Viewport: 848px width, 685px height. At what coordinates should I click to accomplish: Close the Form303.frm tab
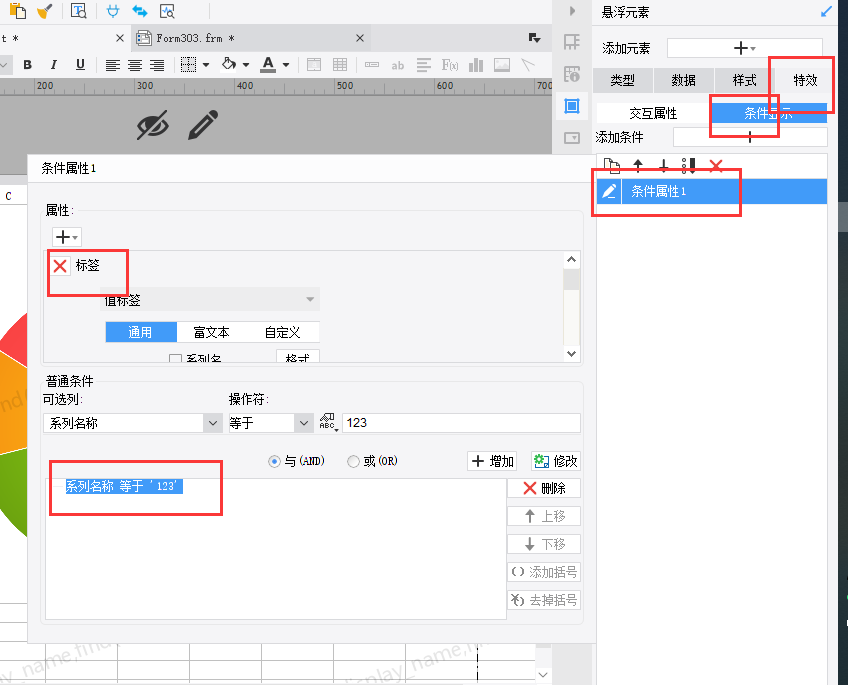(360, 38)
